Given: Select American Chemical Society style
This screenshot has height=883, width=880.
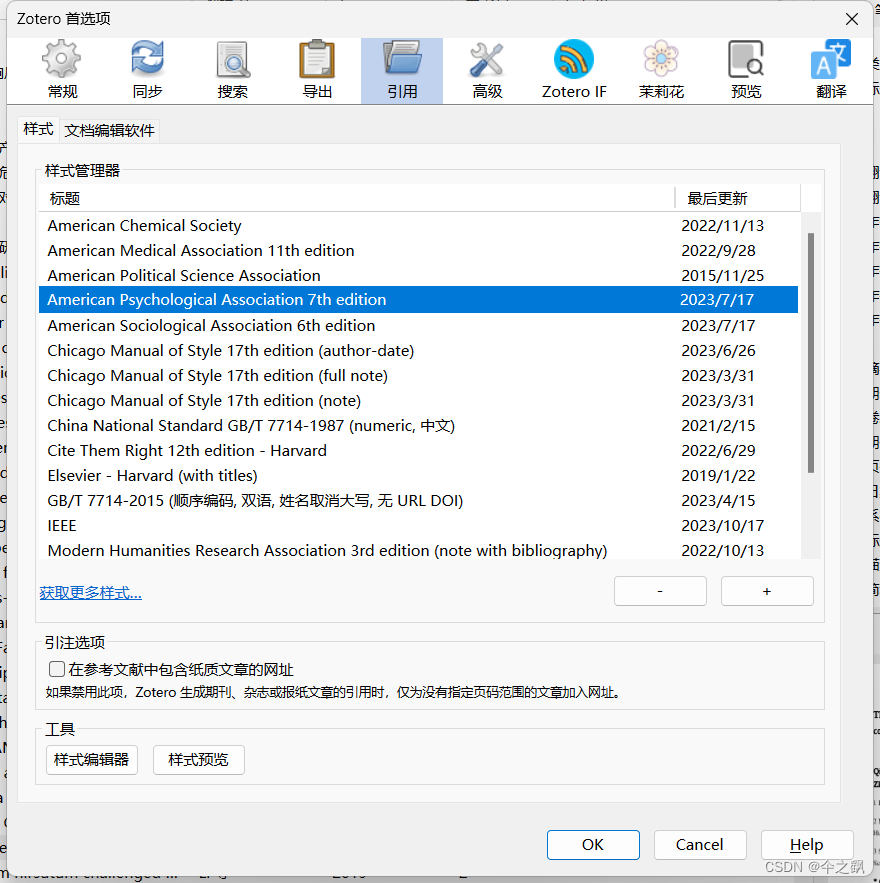Looking at the screenshot, I should coord(418,225).
